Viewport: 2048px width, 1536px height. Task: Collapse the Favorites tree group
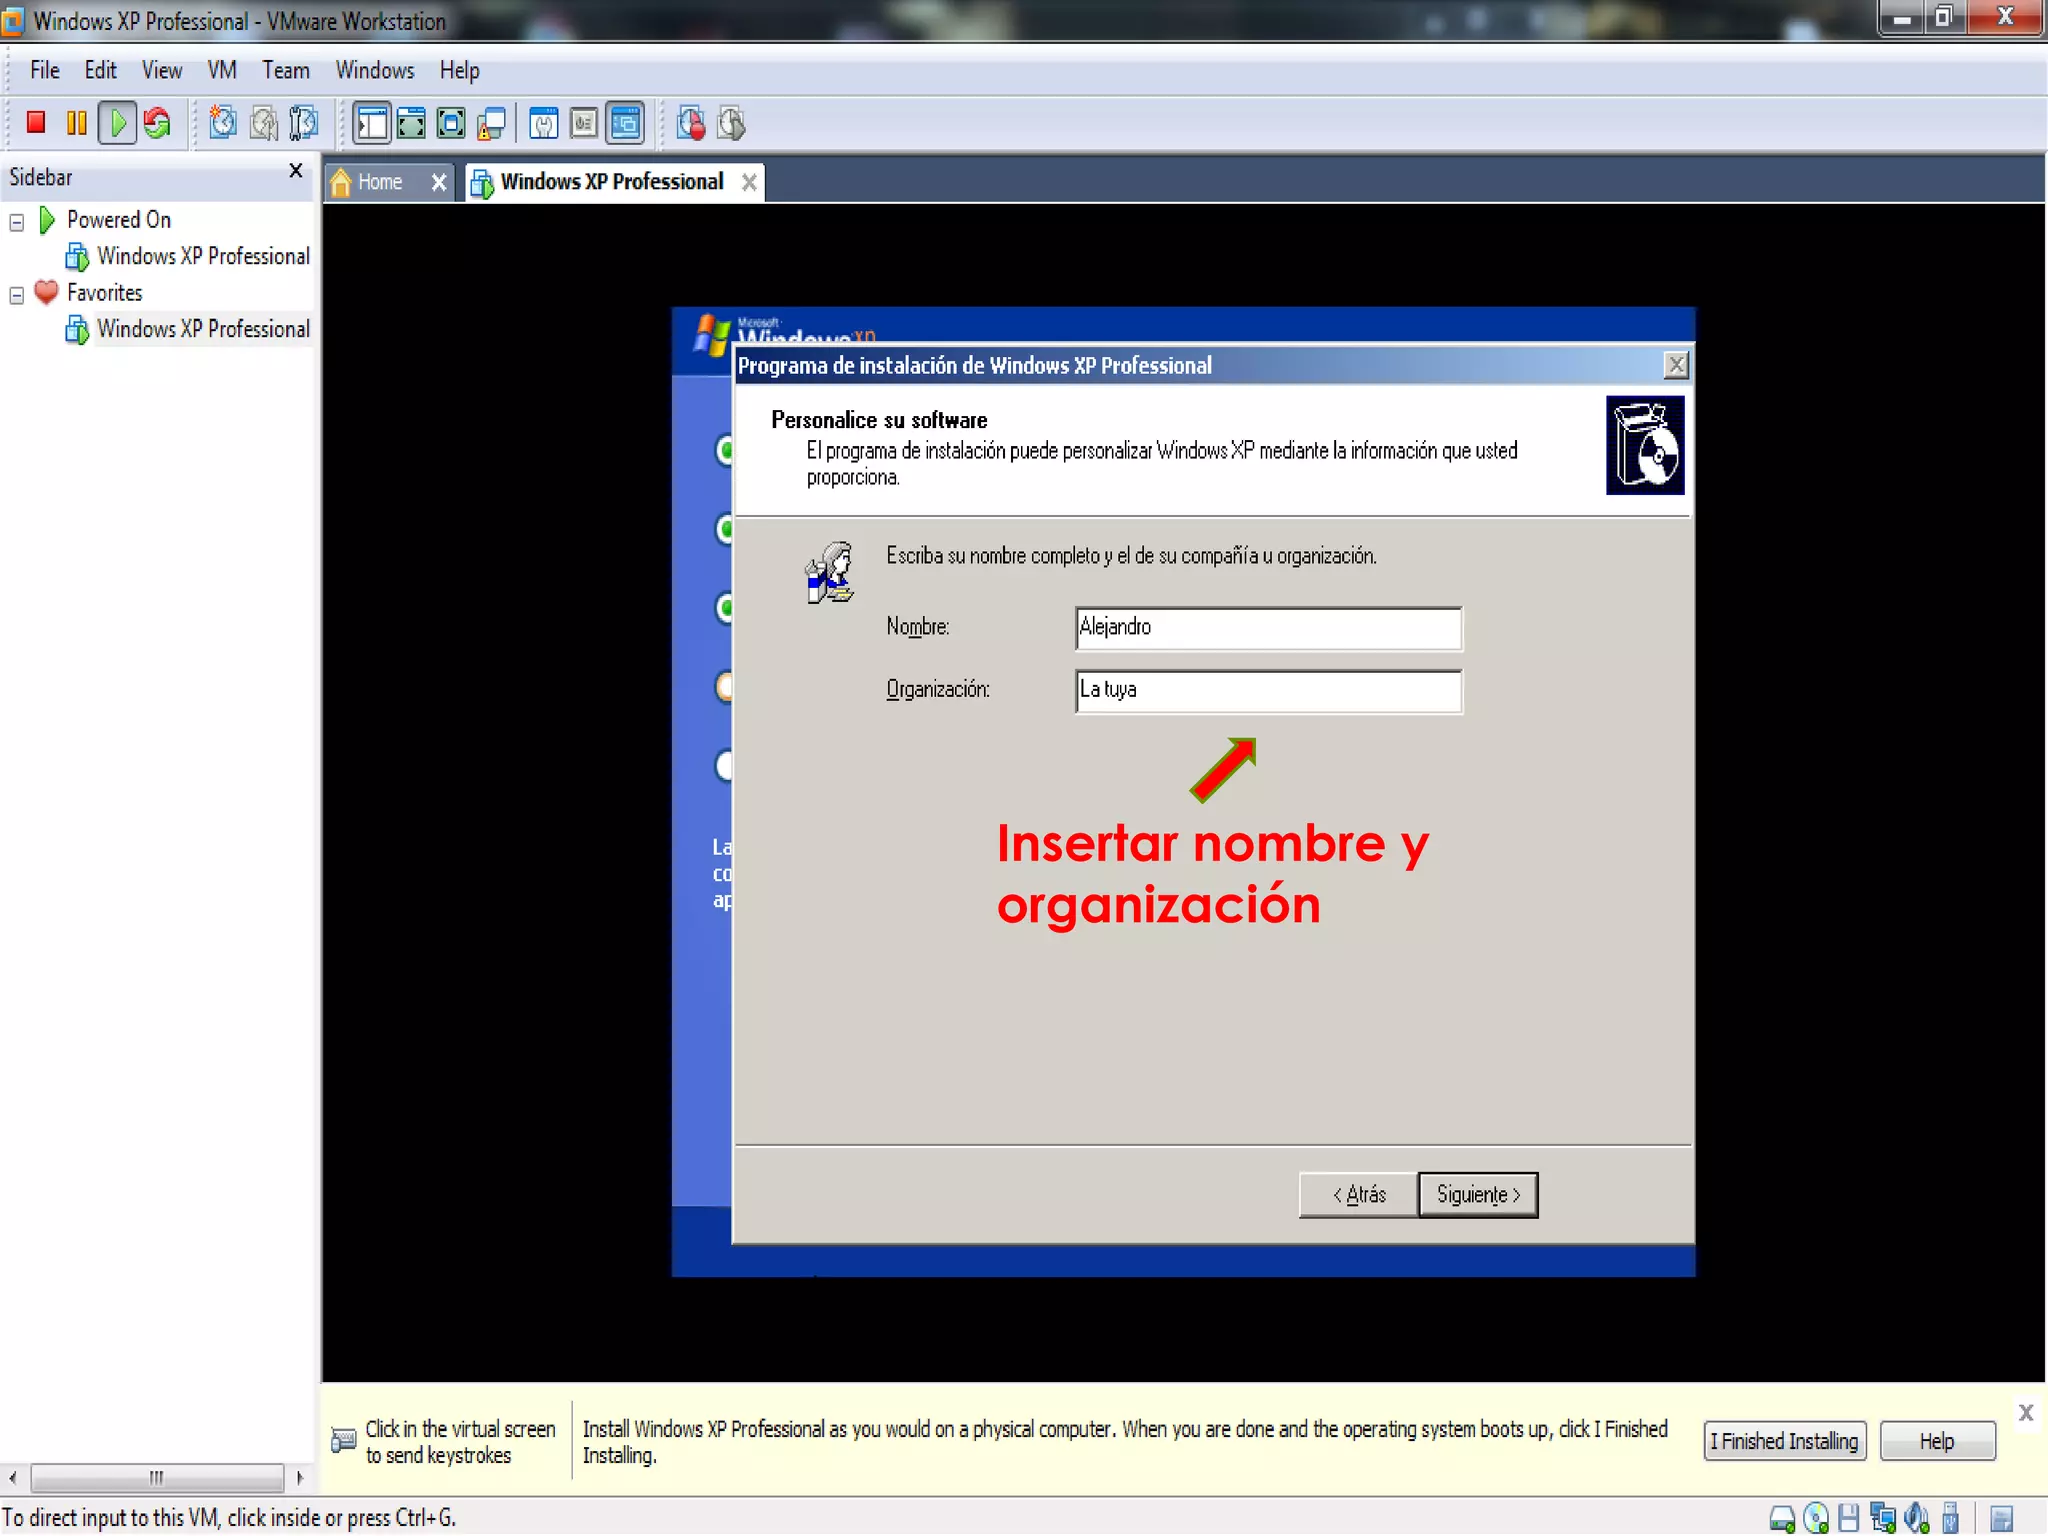pos(17,295)
